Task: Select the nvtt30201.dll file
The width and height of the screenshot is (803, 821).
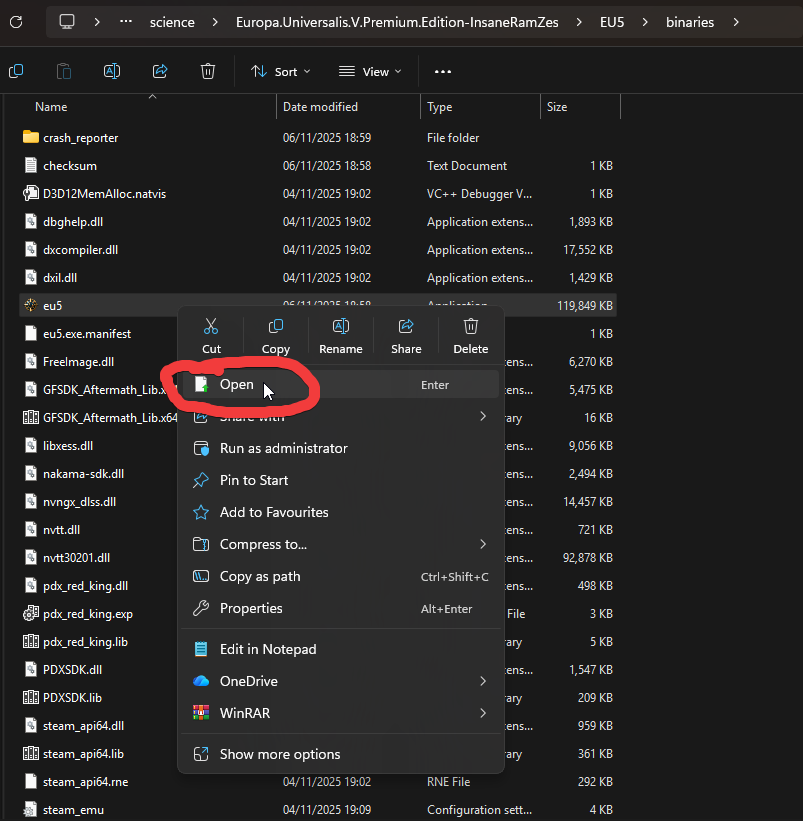Action: (x=76, y=558)
